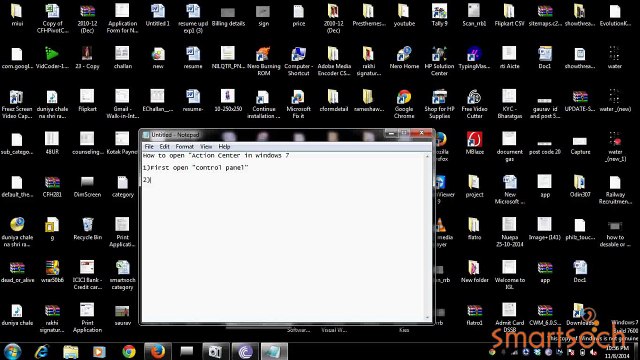Select the post code 20 icon
Viewport: 640px width, 360px height.
[x=545, y=144]
